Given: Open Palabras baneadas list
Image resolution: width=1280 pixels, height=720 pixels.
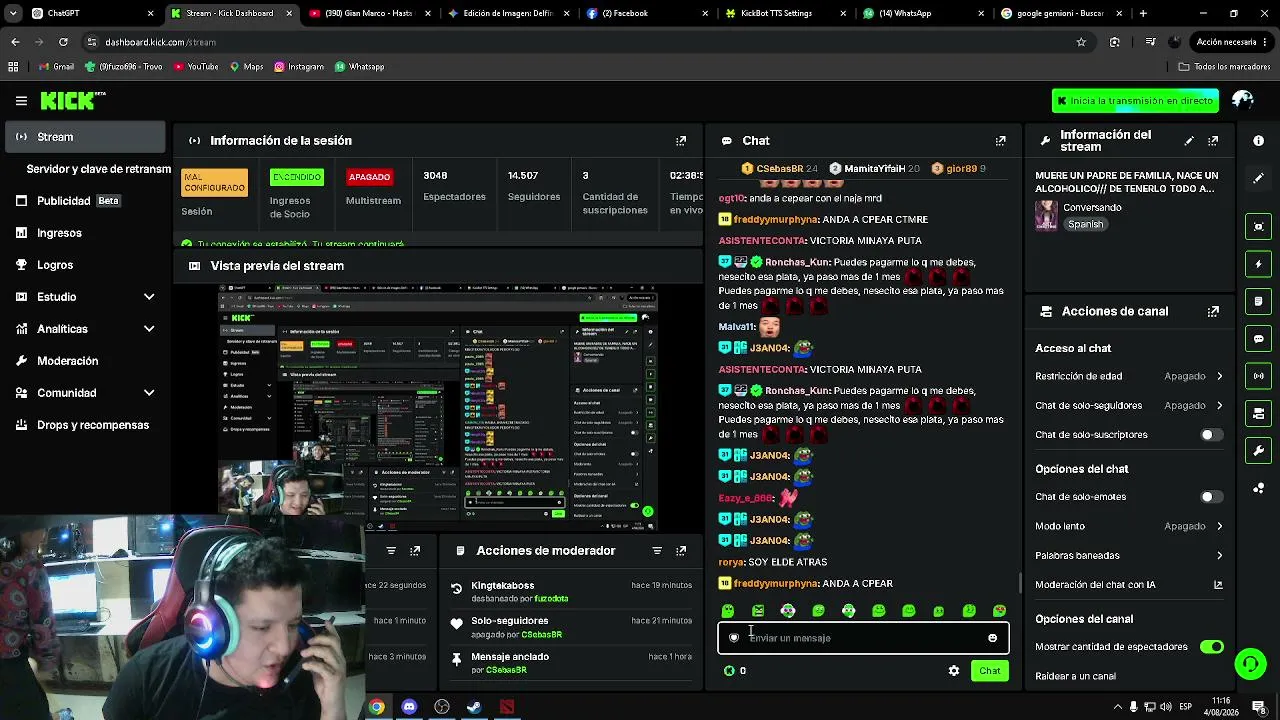Looking at the screenshot, I should point(1130,555).
